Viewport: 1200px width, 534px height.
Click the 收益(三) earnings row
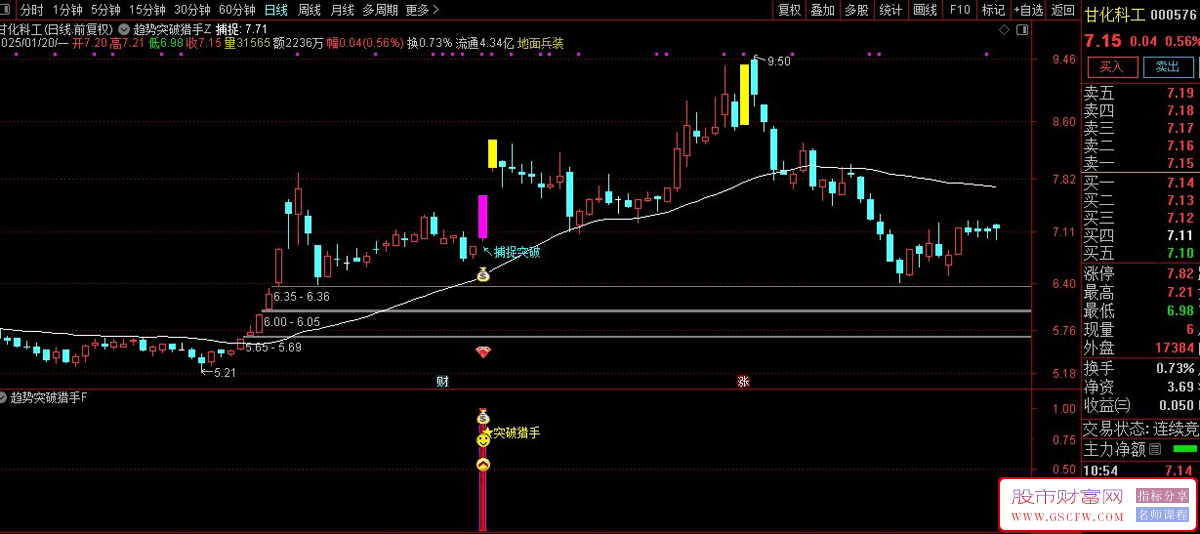[1140, 405]
